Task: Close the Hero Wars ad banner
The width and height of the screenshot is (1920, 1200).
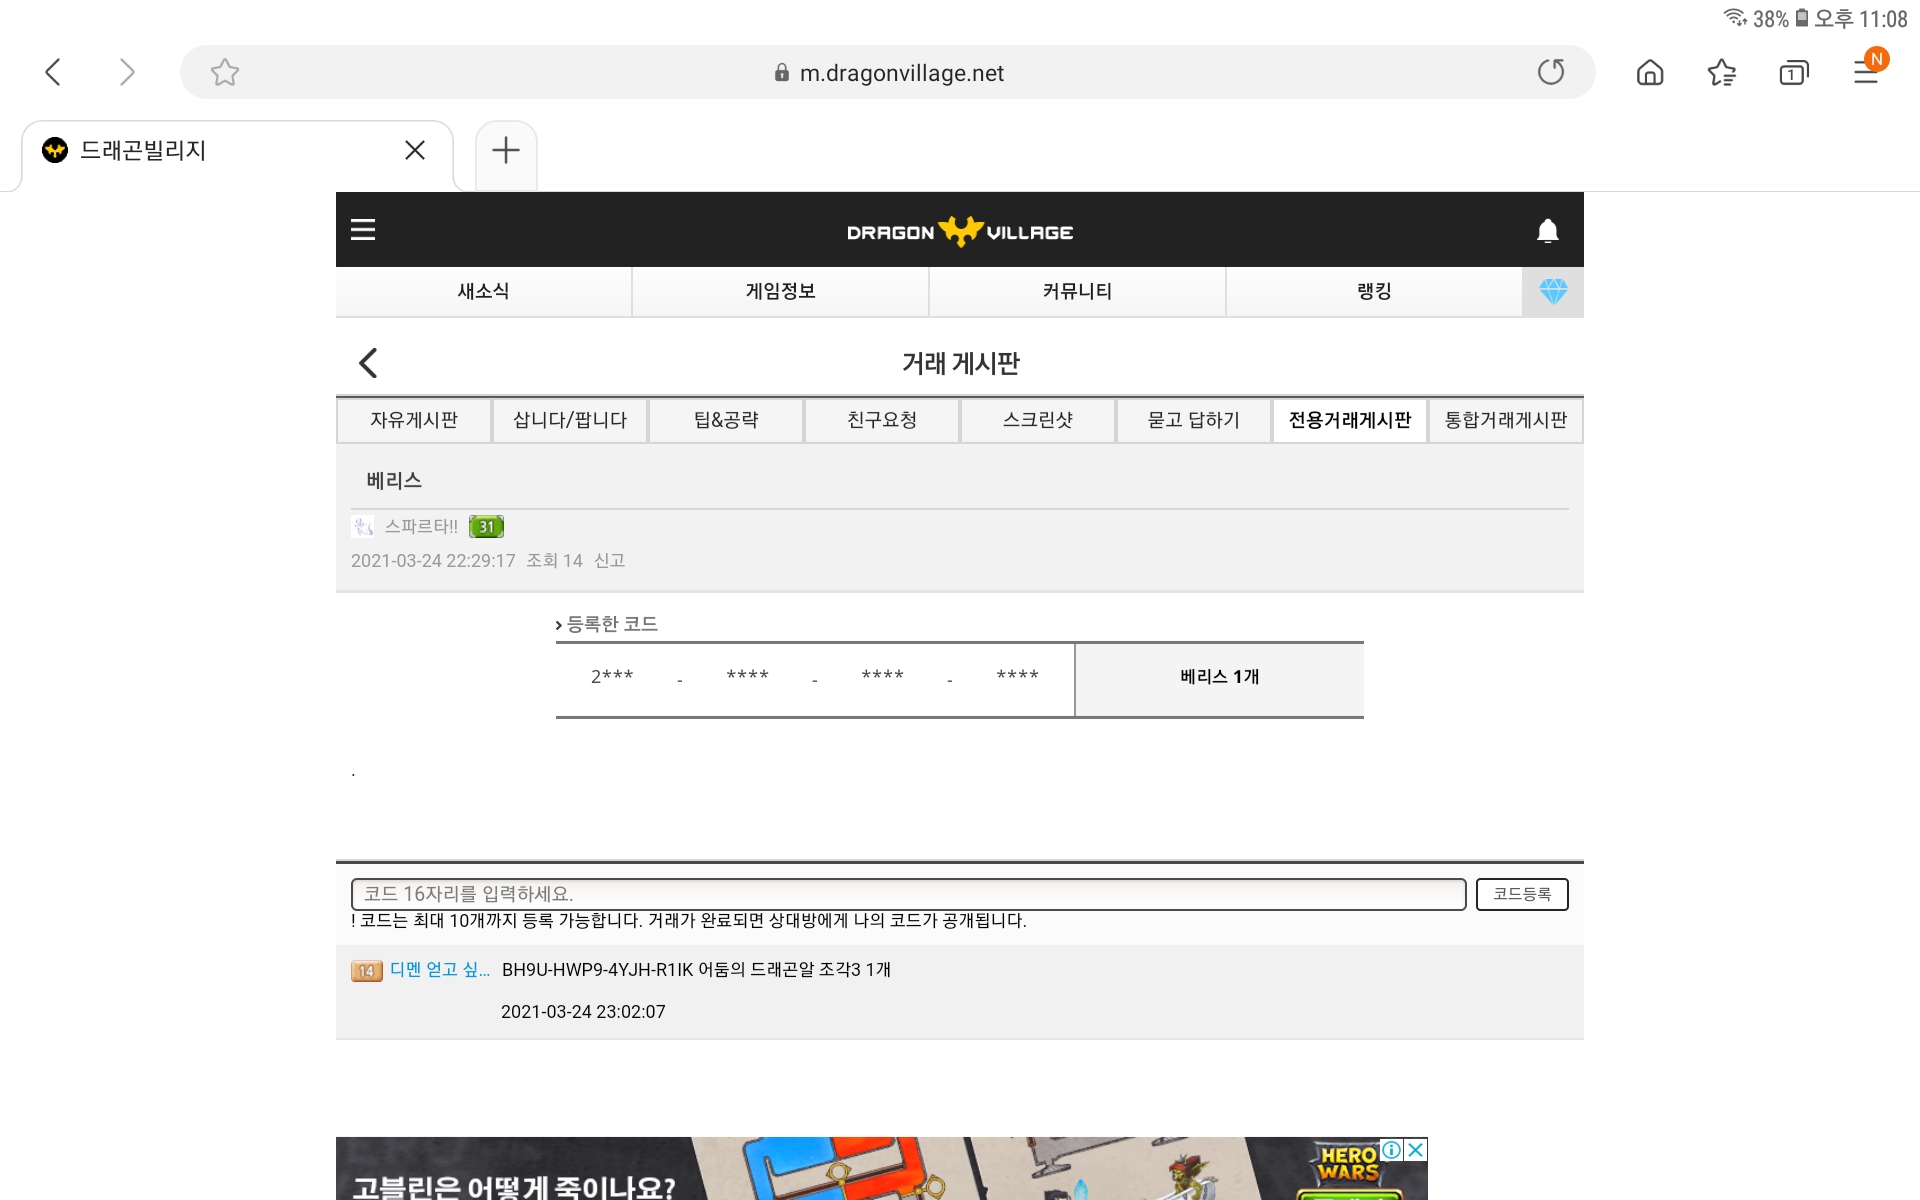Action: point(1415,1150)
